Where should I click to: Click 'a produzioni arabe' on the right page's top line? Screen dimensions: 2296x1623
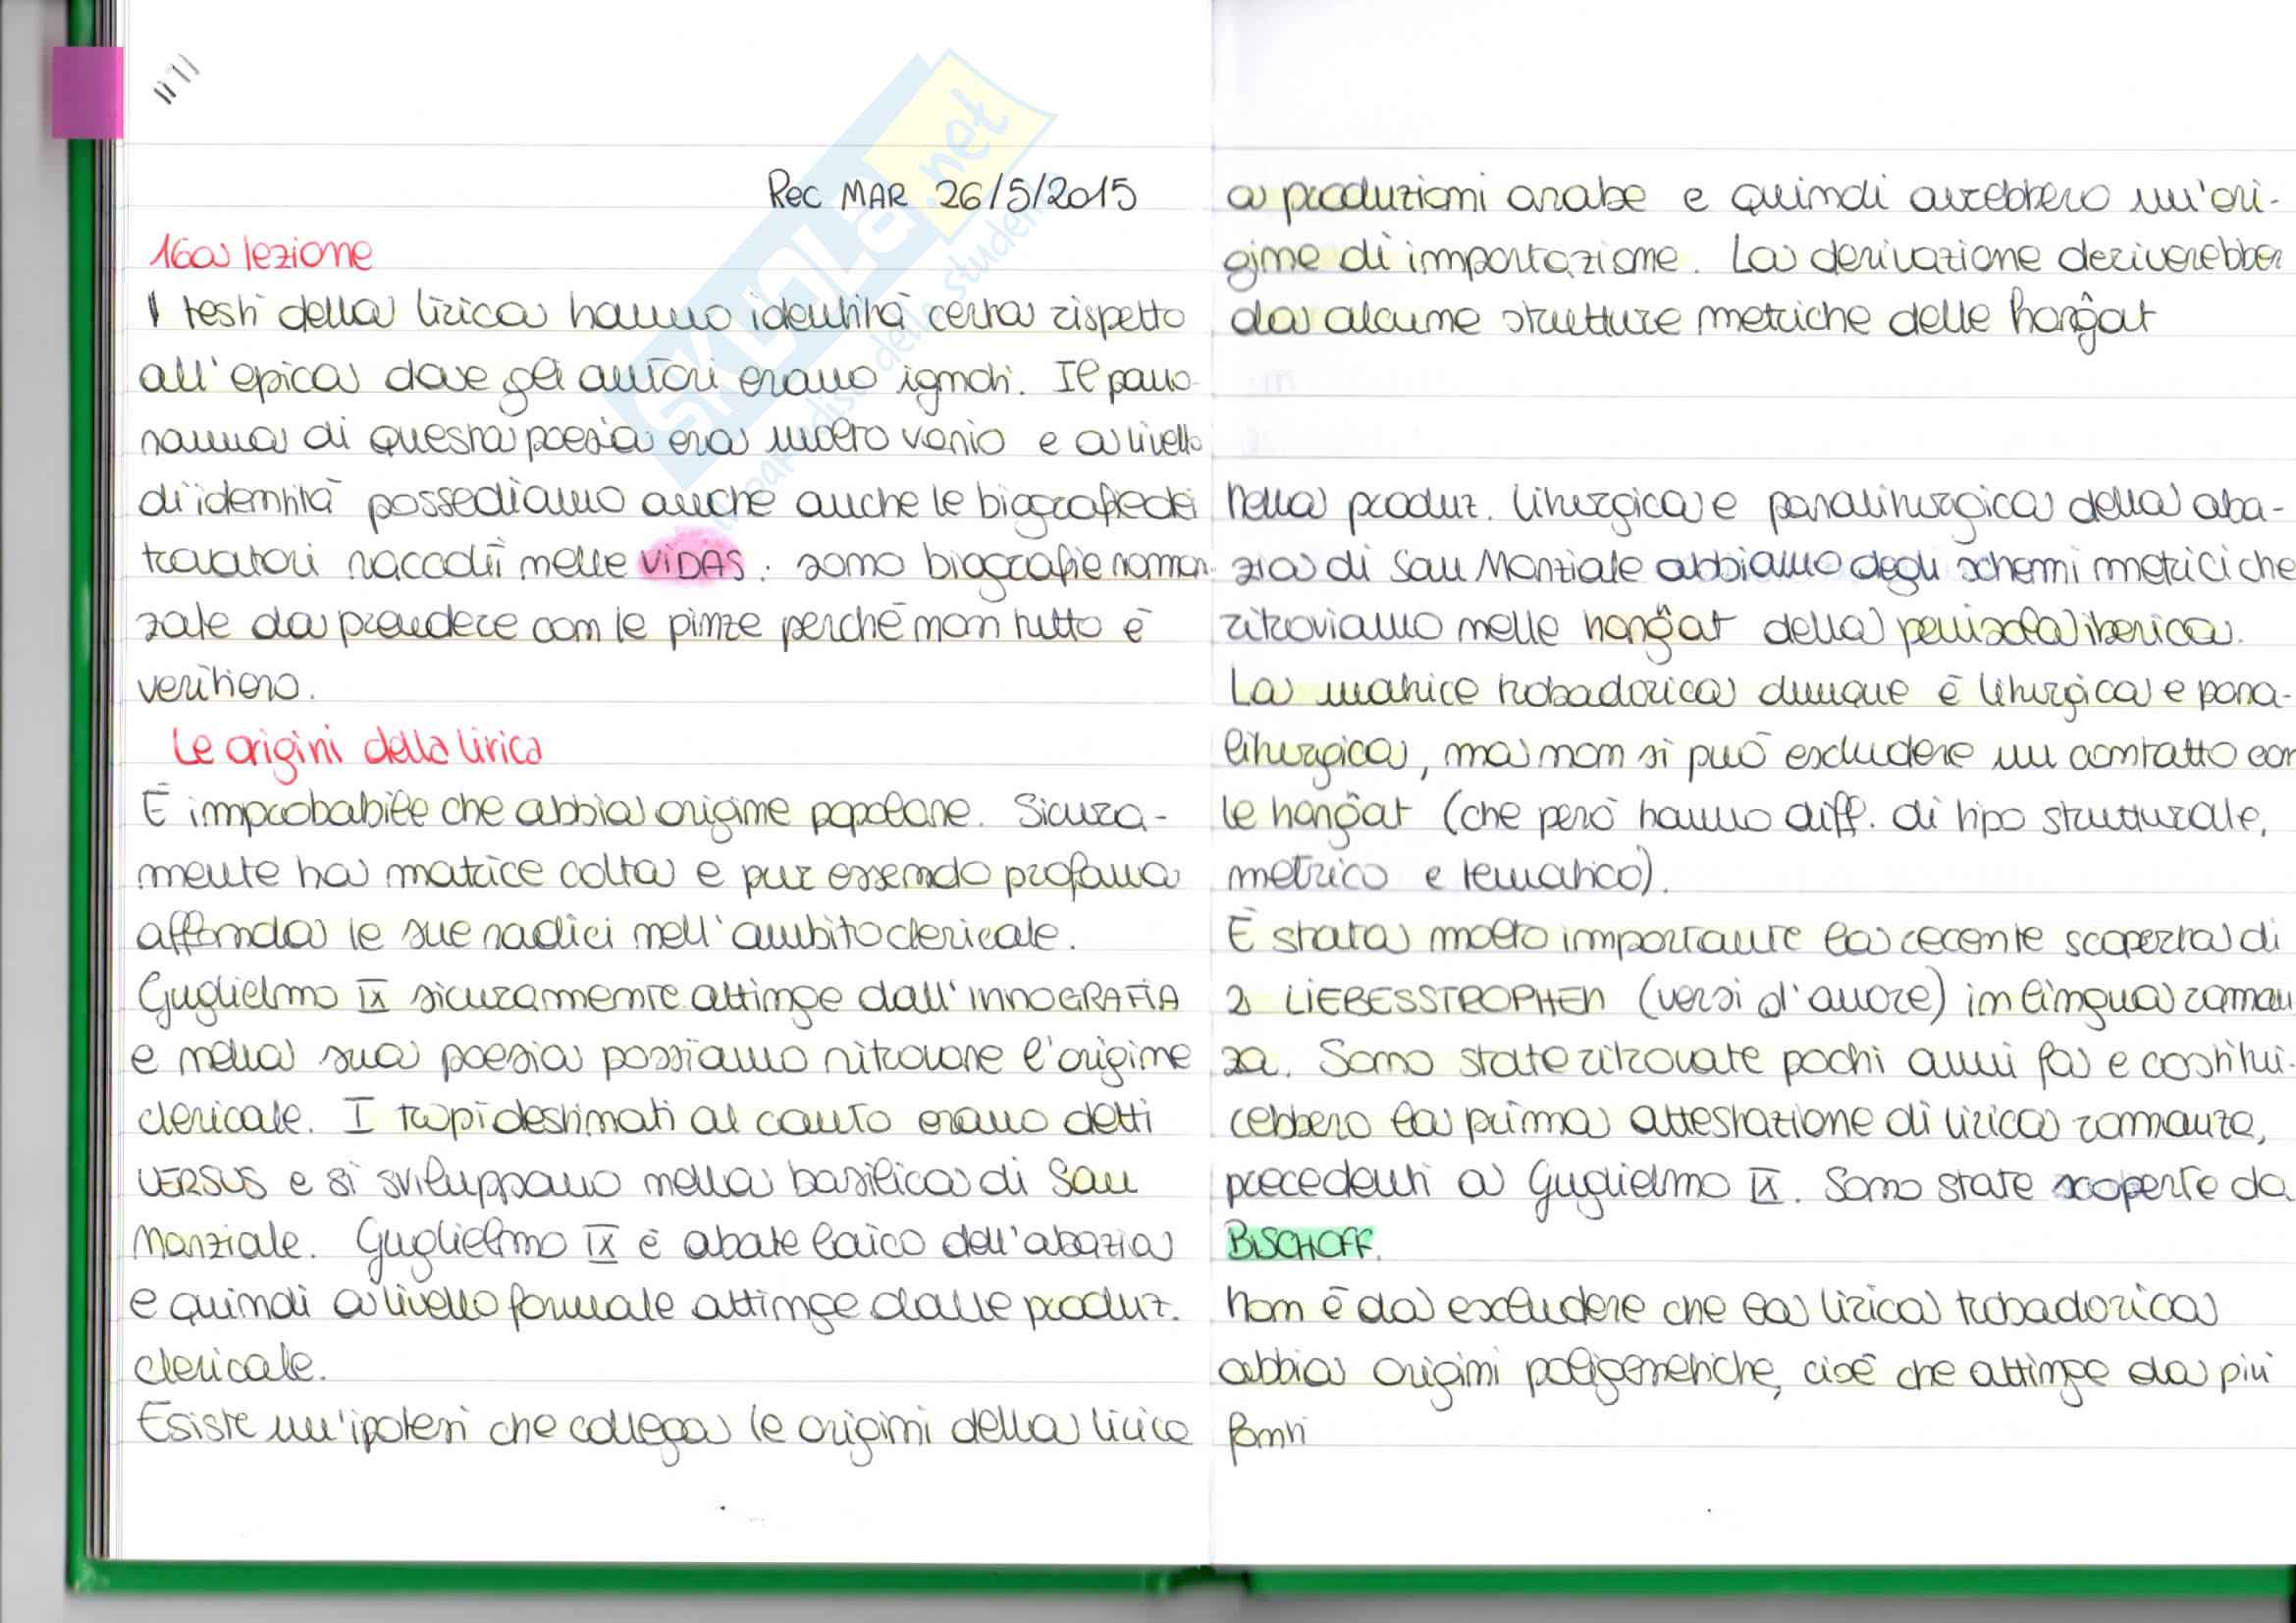1436,198
